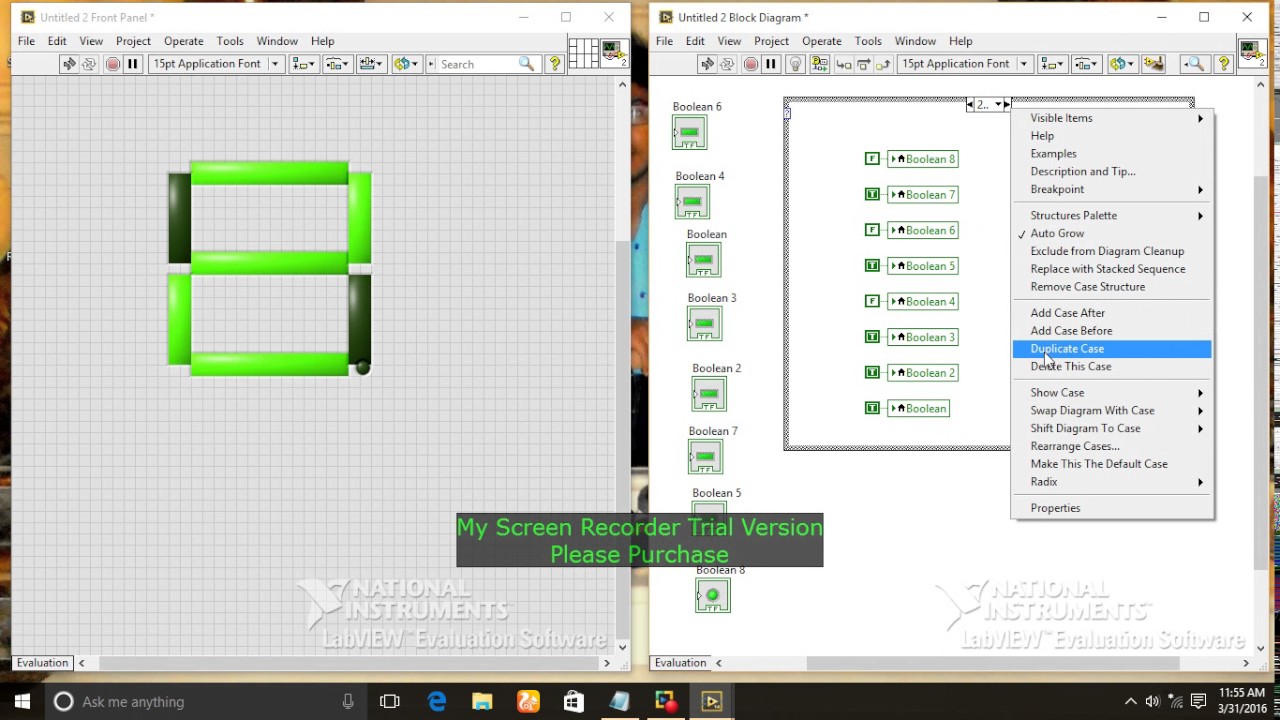Click previous case arrow on case structure
This screenshot has height=720, width=1280.
click(970, 105)
